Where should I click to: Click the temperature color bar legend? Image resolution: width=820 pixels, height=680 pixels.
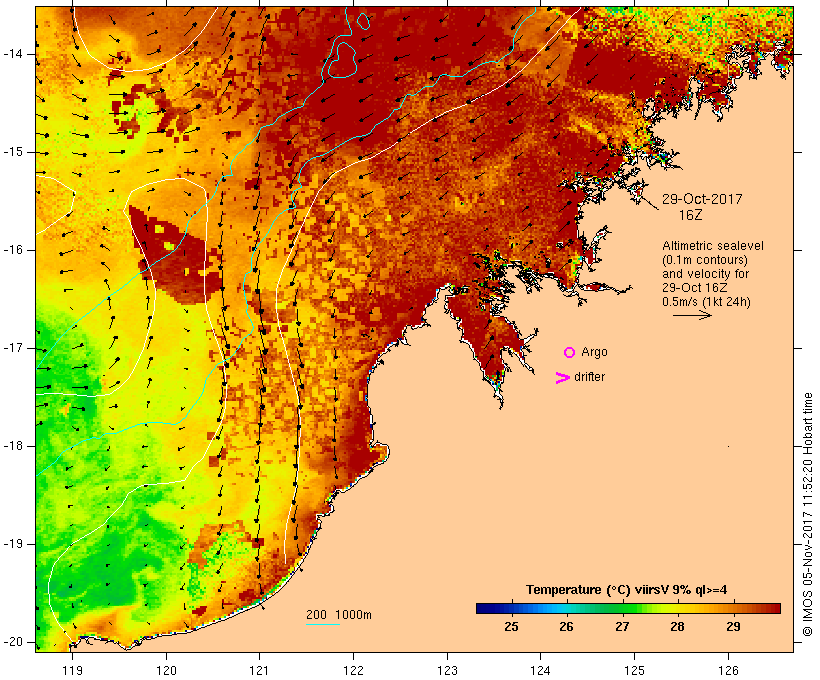[628, 608]
